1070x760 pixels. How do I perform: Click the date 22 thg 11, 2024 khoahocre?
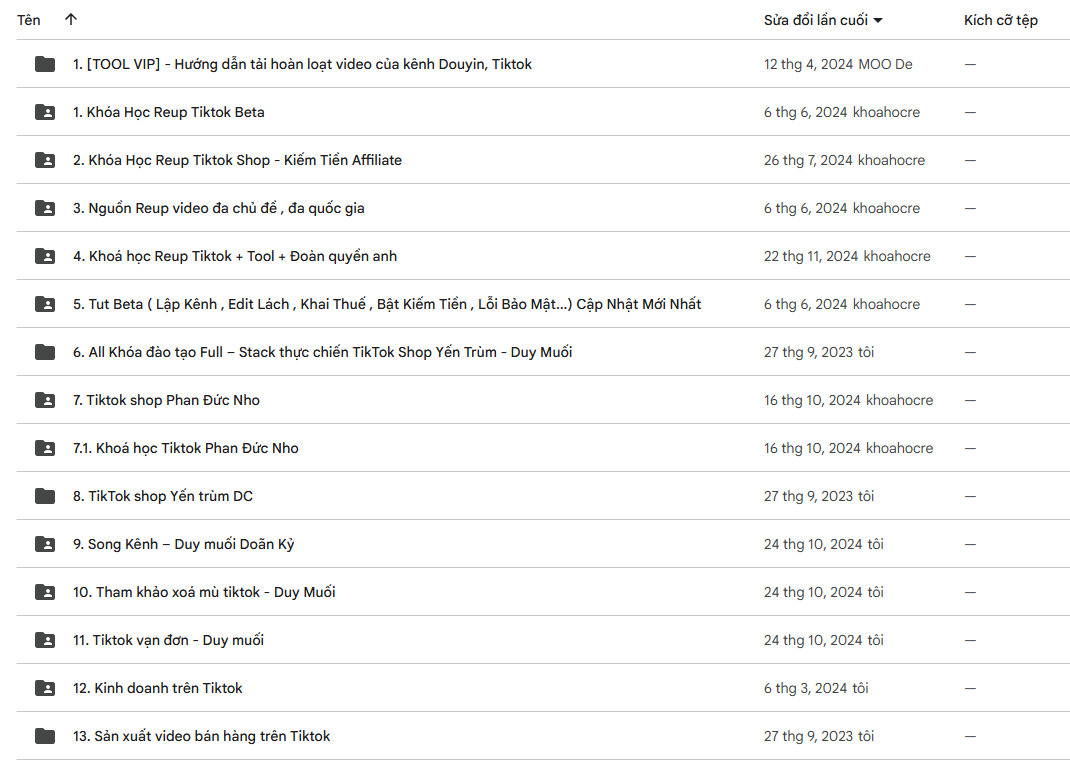click(x=847, y=257)
